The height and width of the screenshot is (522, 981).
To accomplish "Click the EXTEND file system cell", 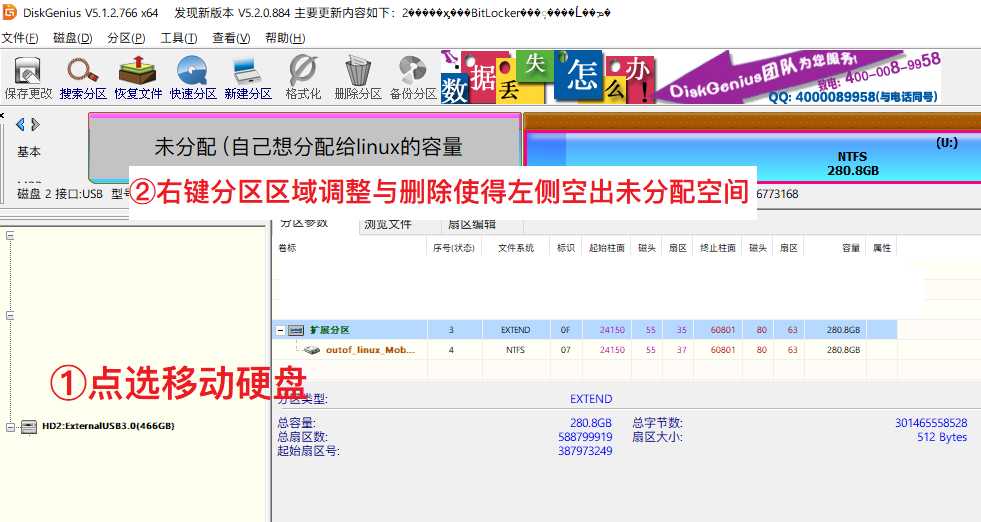I will click(516, 330).
